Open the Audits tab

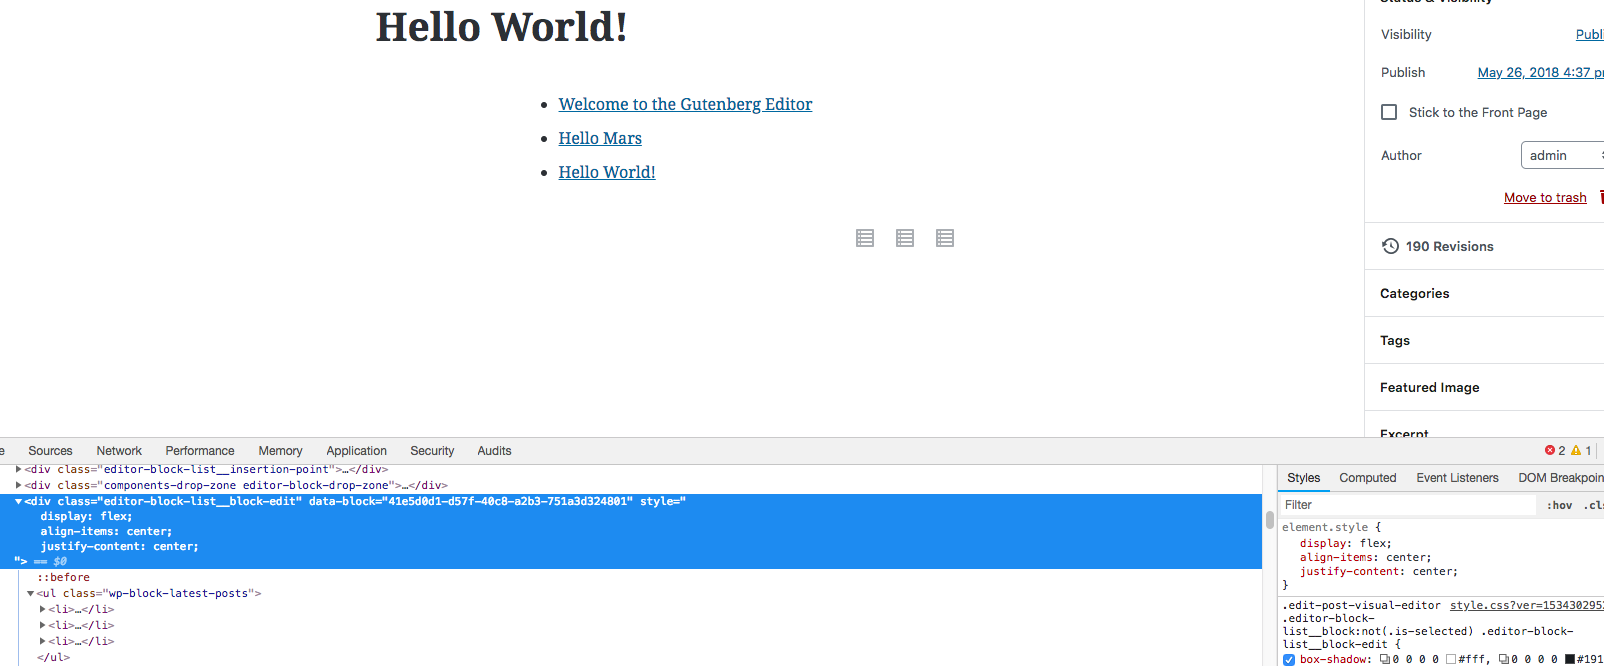point(494,451)
